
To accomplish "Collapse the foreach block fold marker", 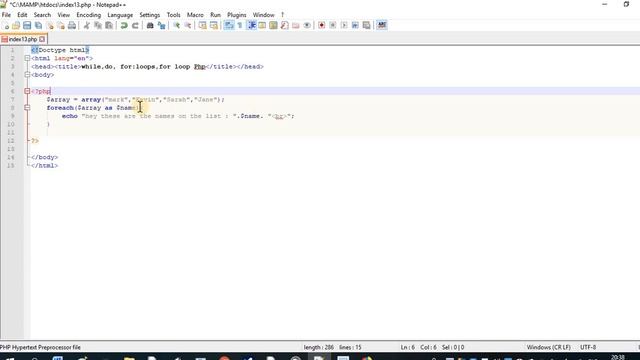I will point(27,108).
